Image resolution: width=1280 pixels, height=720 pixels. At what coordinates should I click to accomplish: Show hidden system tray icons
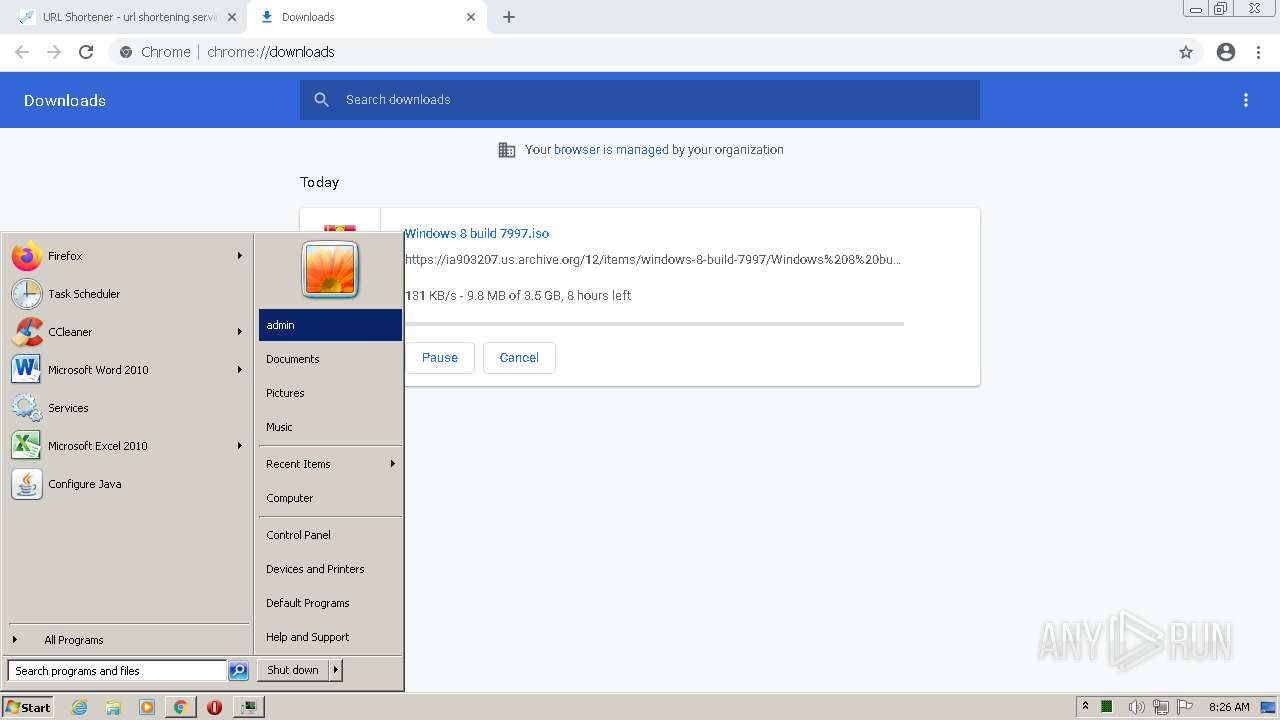tap(1085, 707)
